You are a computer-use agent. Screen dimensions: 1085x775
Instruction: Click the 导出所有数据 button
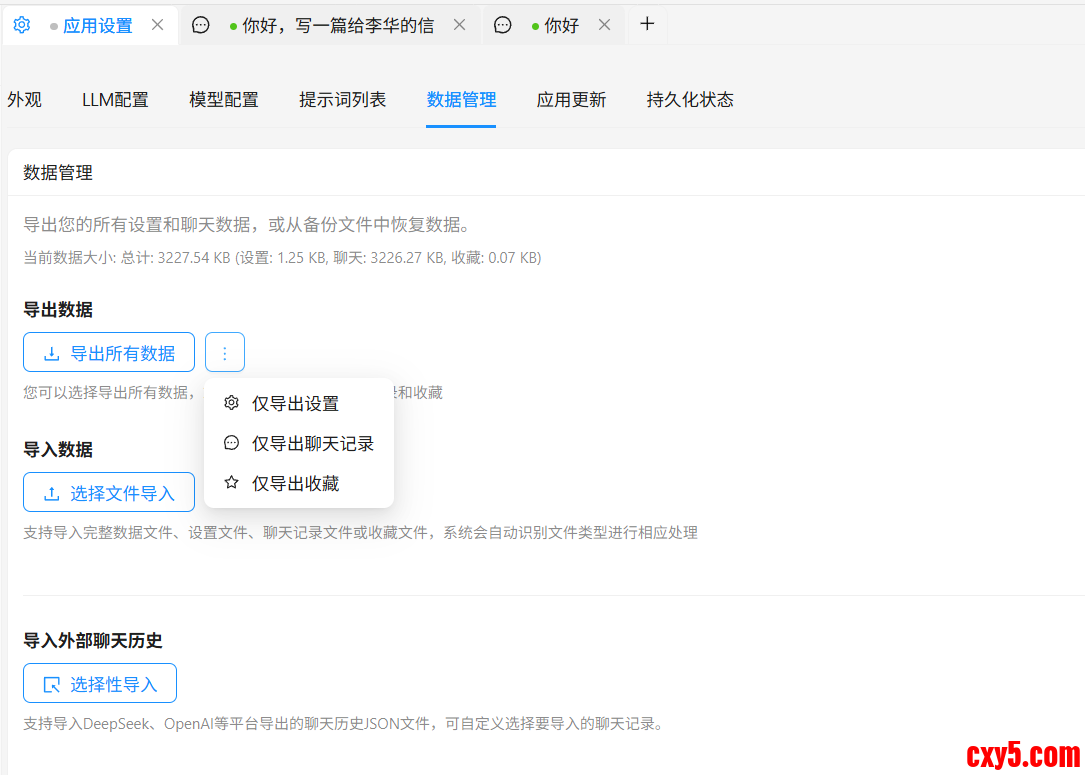click(x=109, y=353)
